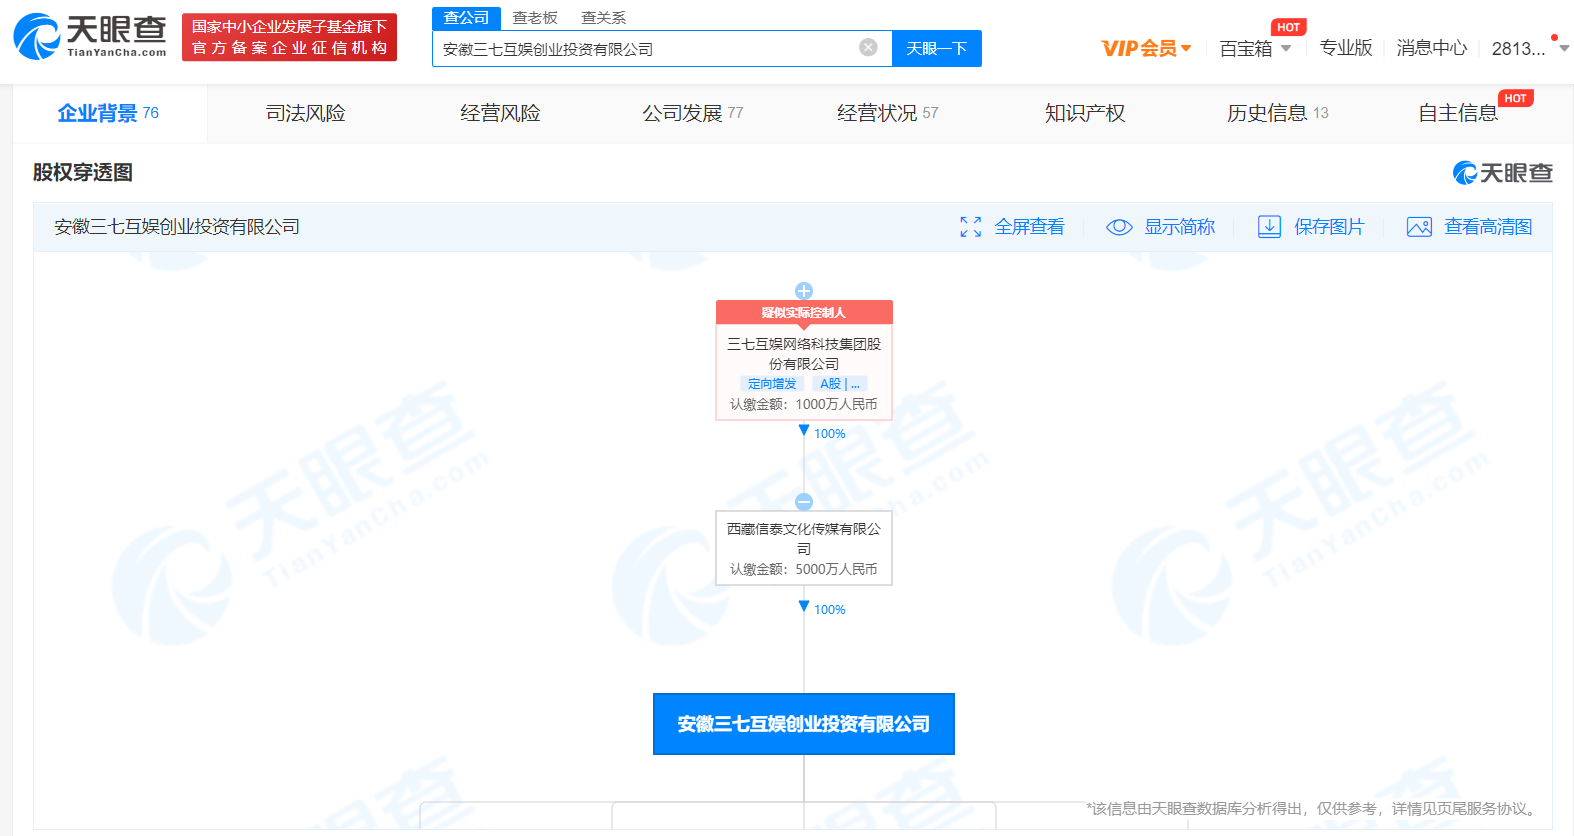
Task: Click 认缴金额：5000万人民币 text
Action: click(804, 569)
